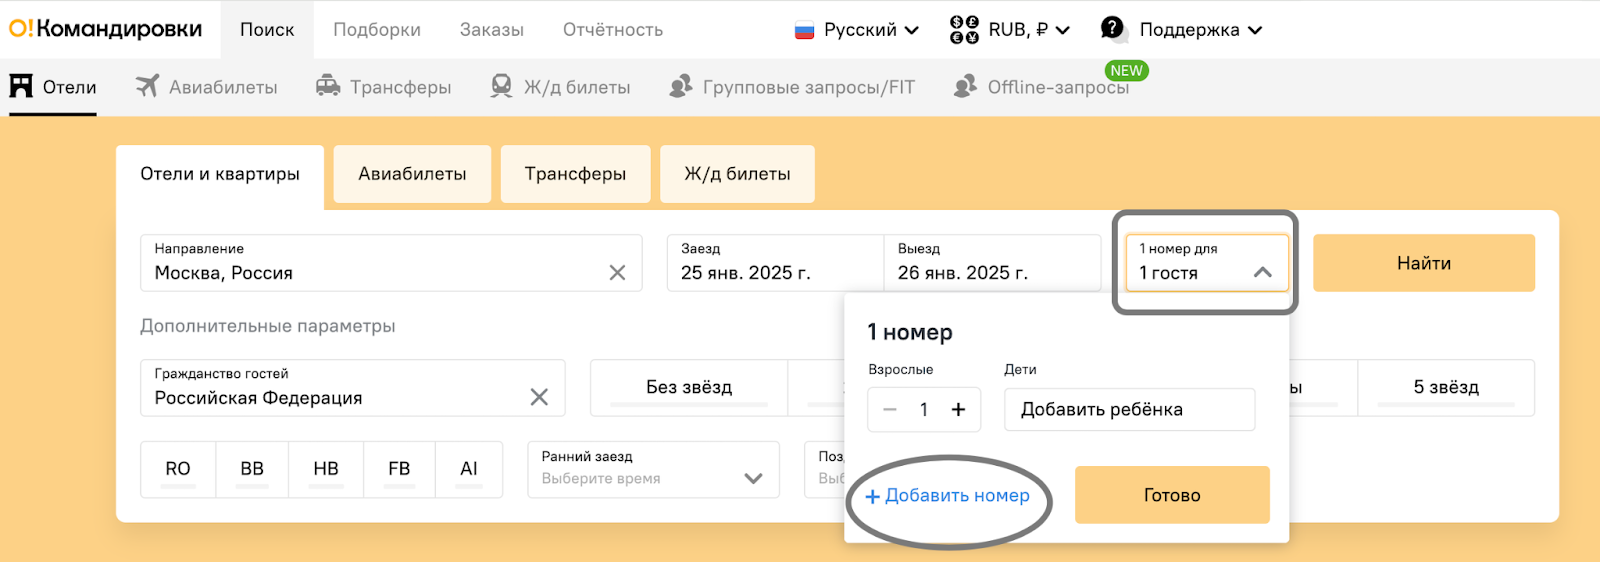Screen dimensions: 1600x562
Task: Toggle the BB meal plan option
Action: 252,469
